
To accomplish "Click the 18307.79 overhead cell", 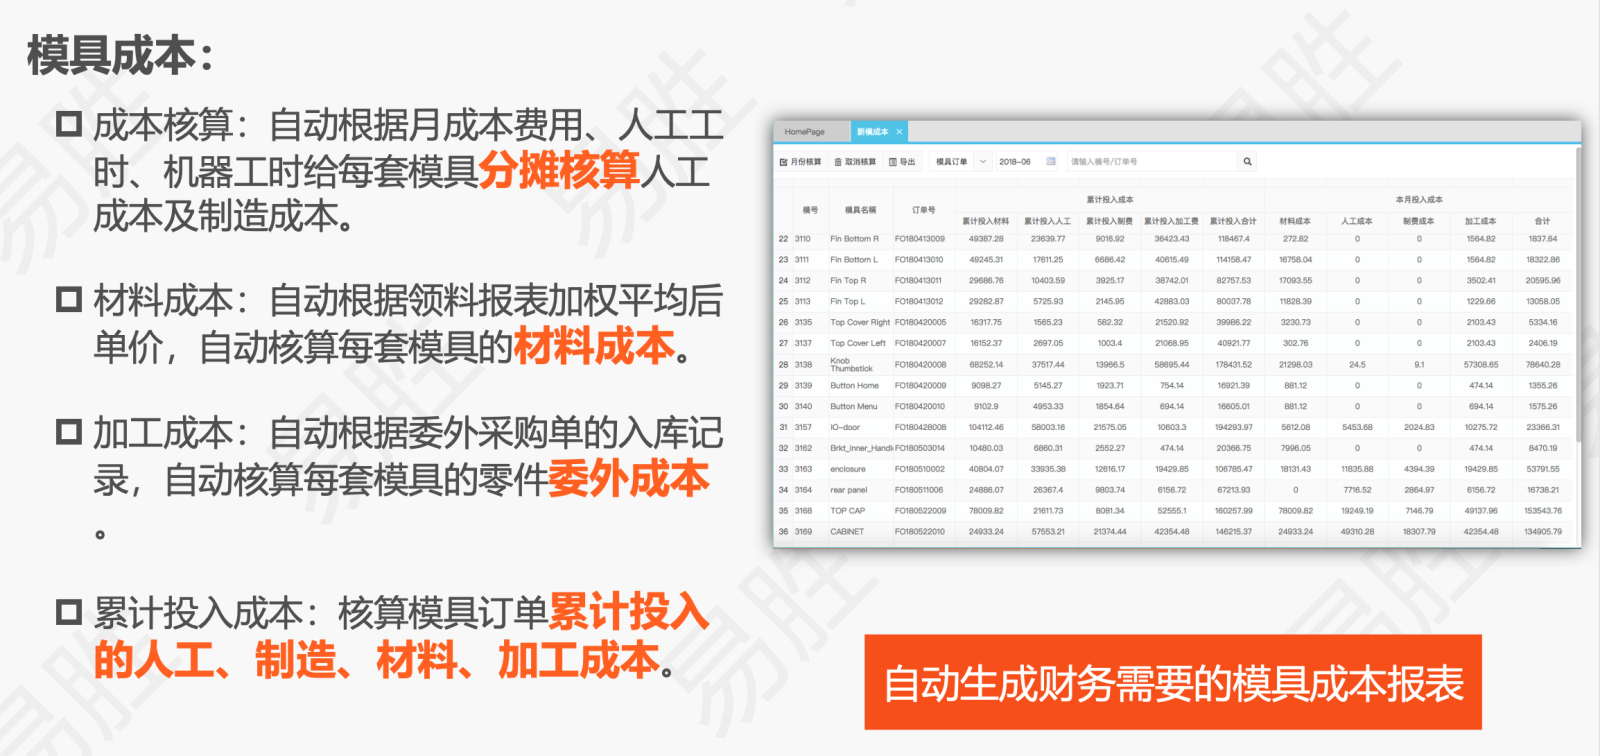I will tap(1419, 532).
